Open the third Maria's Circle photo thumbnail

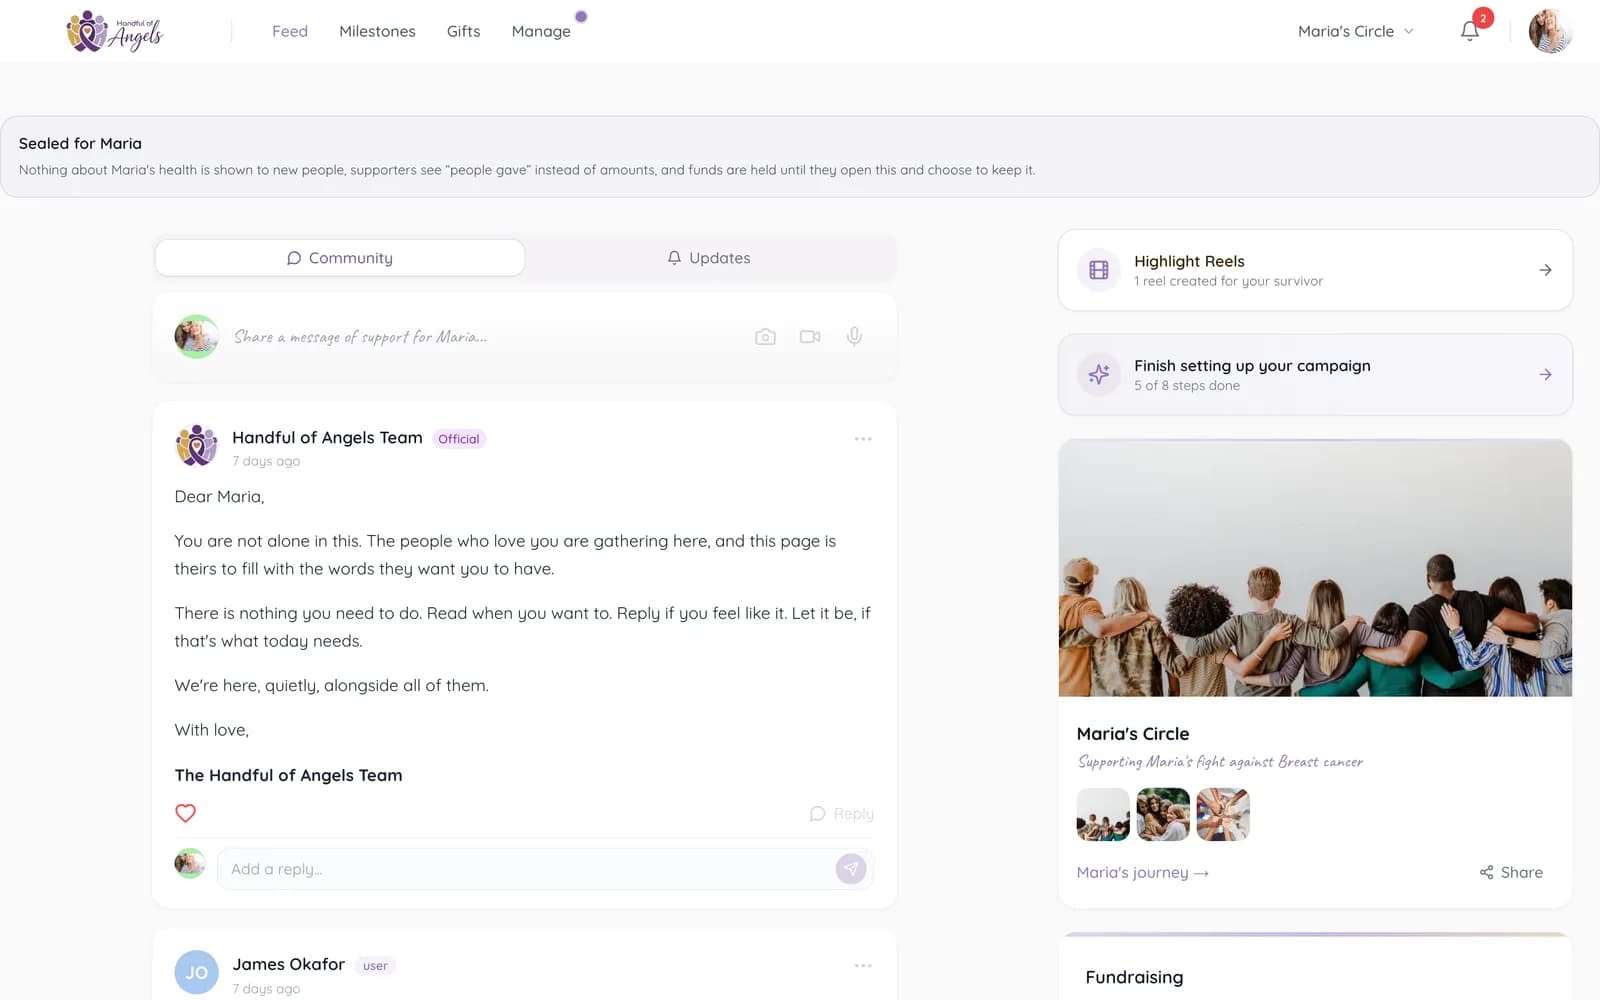point(1223,814)
